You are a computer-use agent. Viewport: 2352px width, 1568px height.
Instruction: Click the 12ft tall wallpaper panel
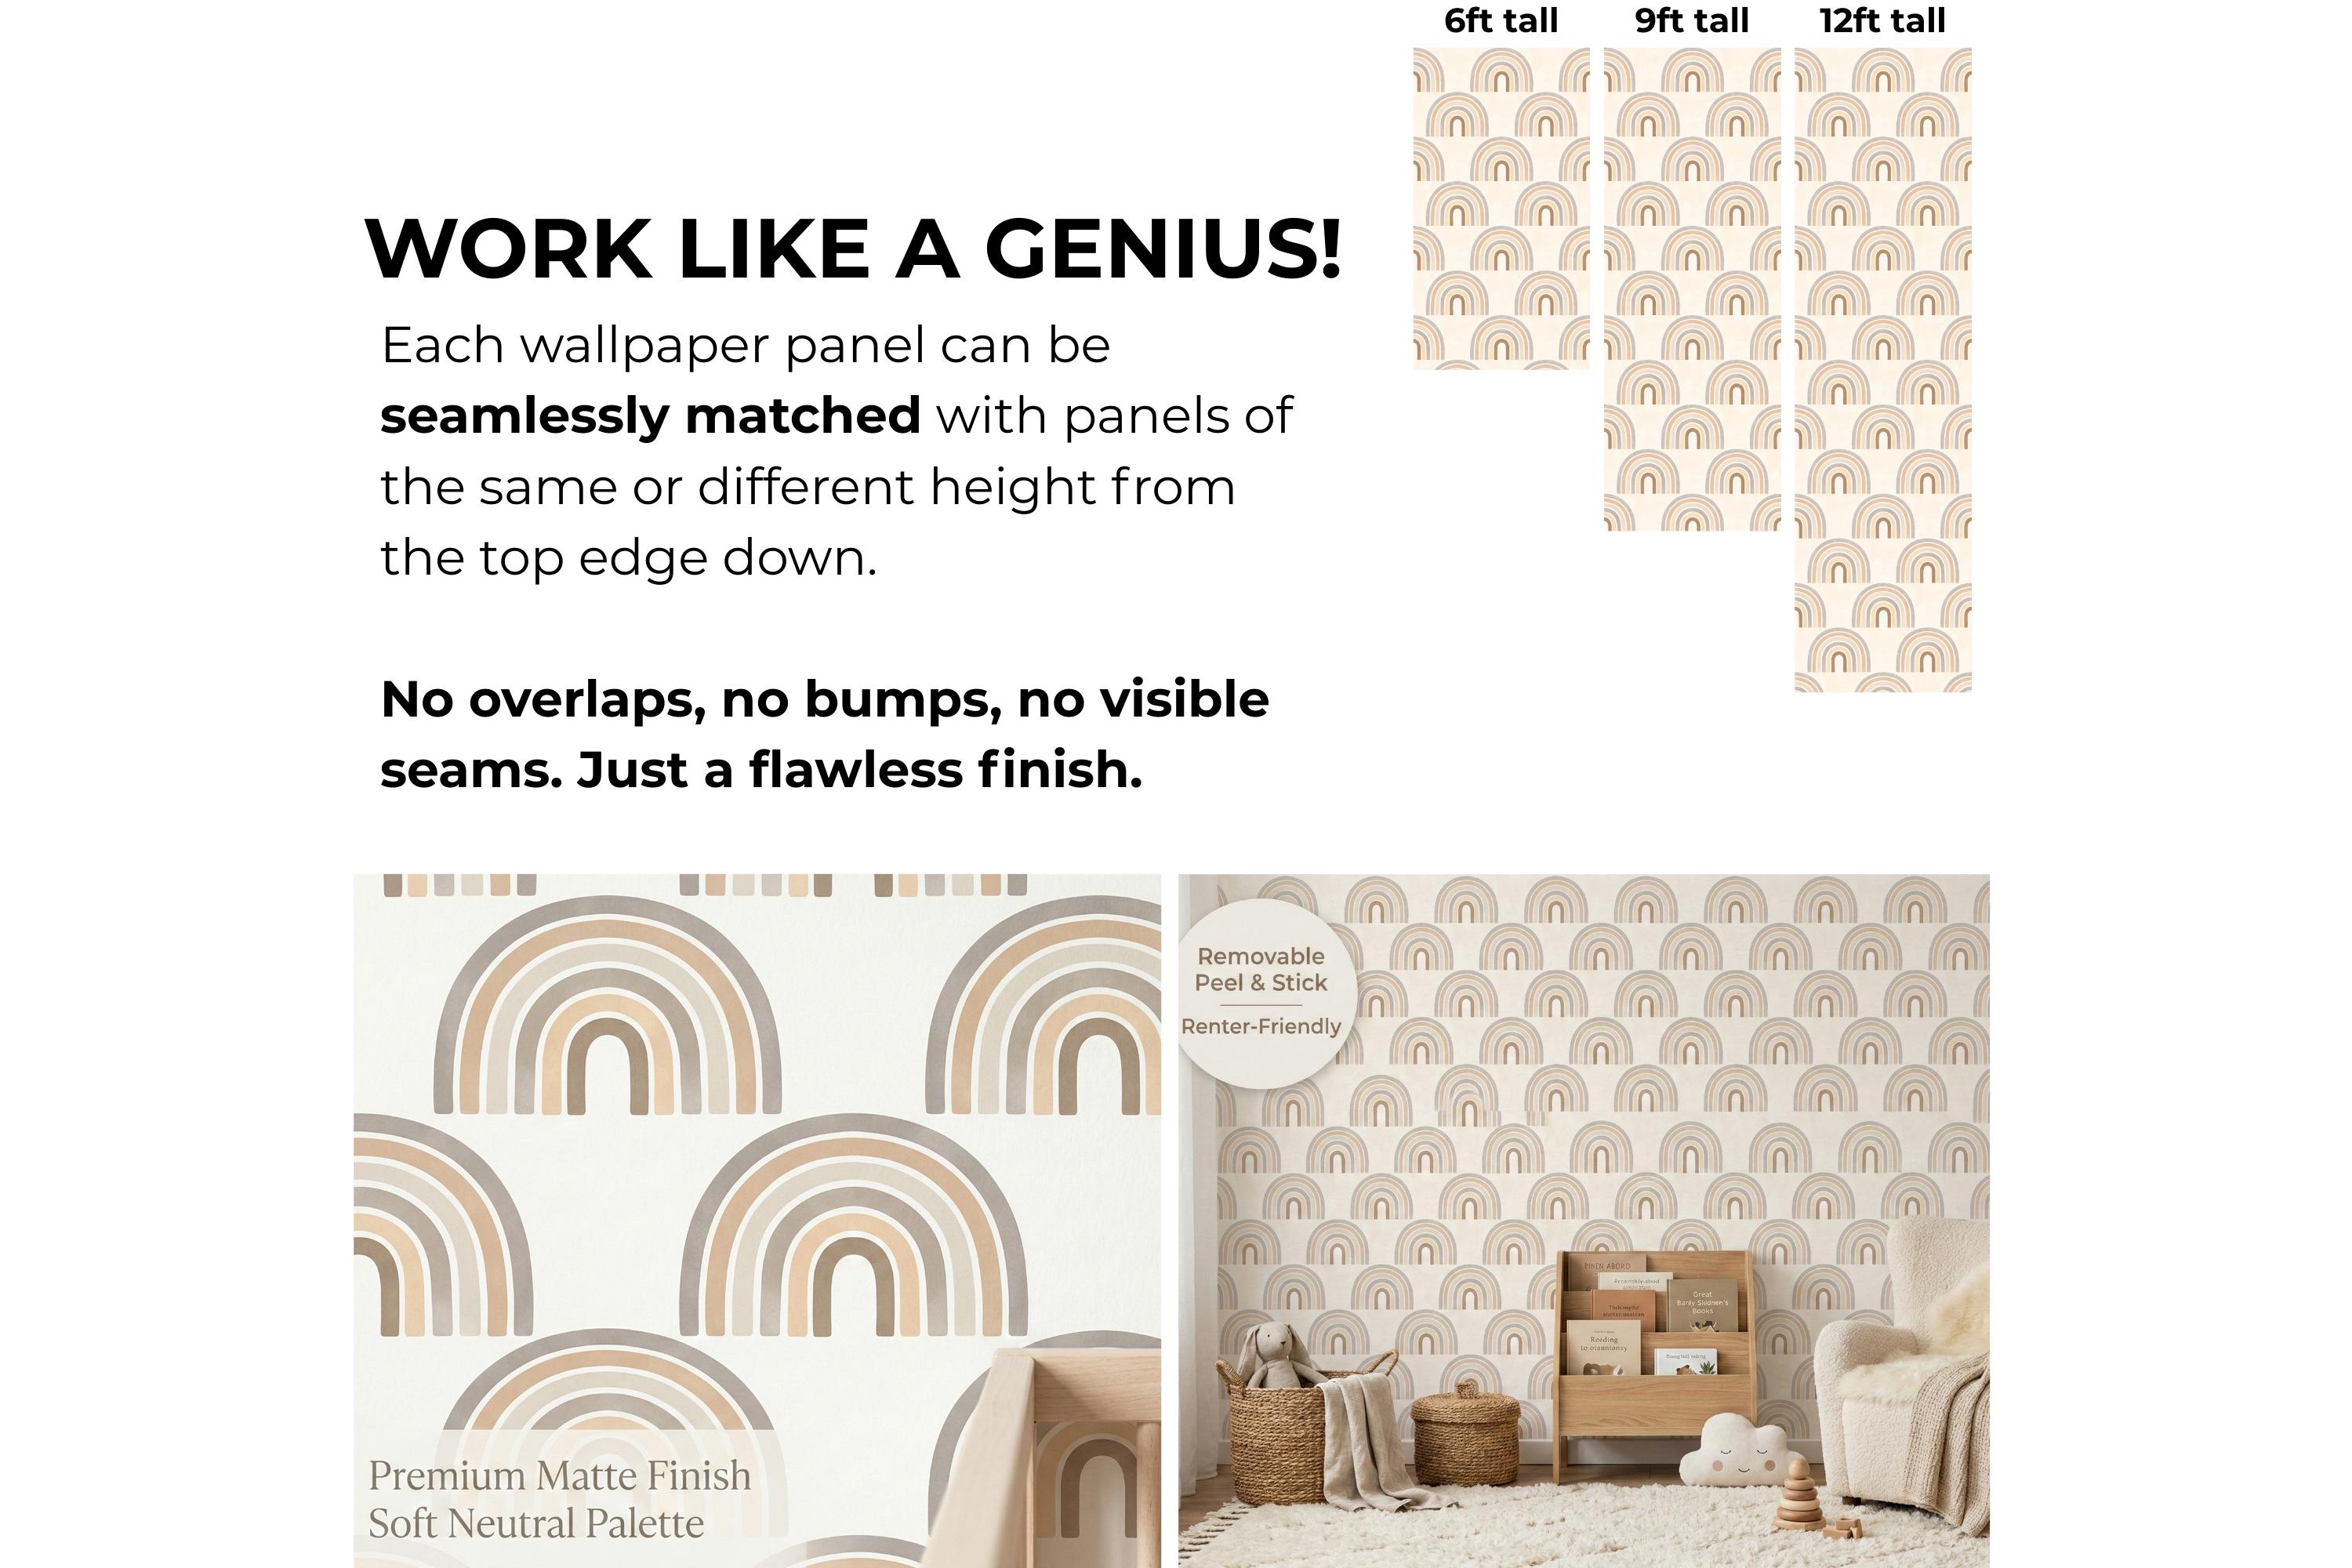[1883, 370]
